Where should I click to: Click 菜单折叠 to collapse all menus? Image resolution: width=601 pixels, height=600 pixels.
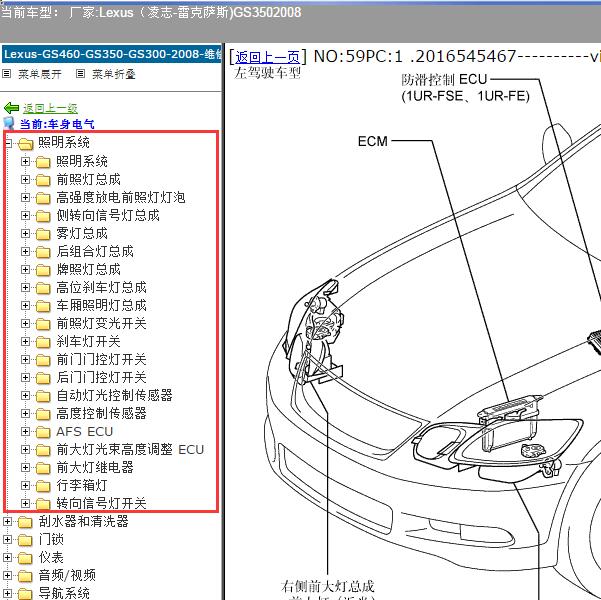(x=114, y=74)
